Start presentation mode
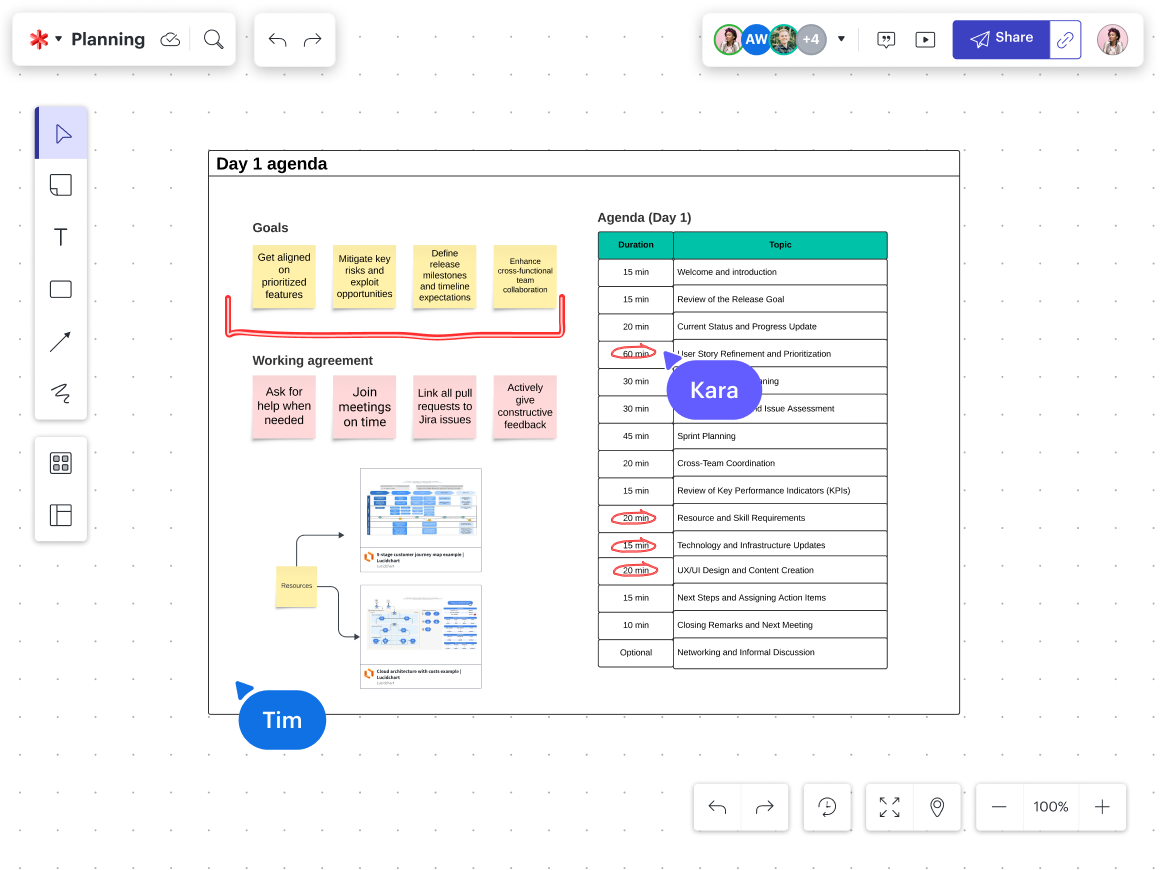This screenshot has height=870, width=1160. point(926,39)
